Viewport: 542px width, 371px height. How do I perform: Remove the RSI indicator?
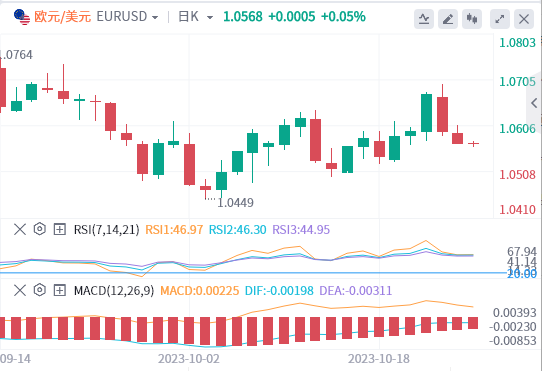pyautogui.click(x=20, y=229)
